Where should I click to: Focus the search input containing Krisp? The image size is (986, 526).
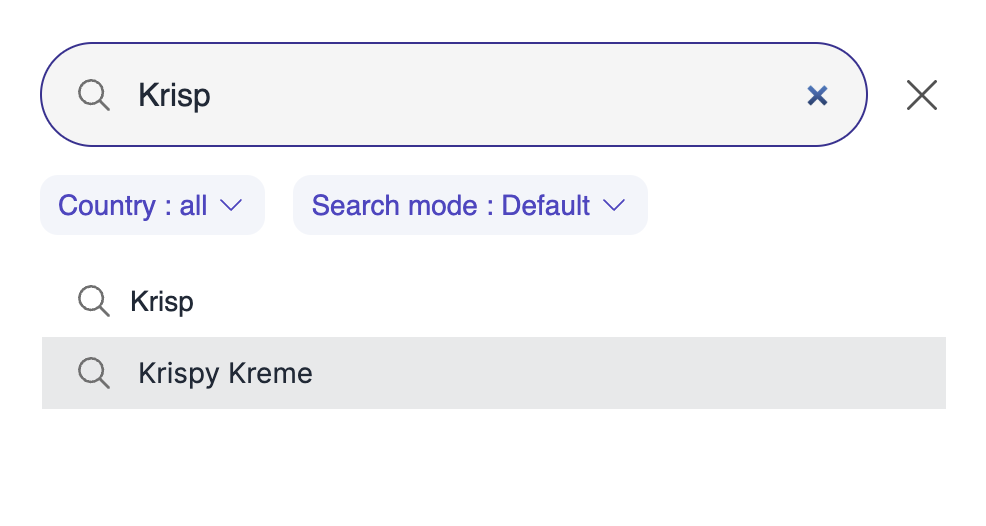pos(450,96)
